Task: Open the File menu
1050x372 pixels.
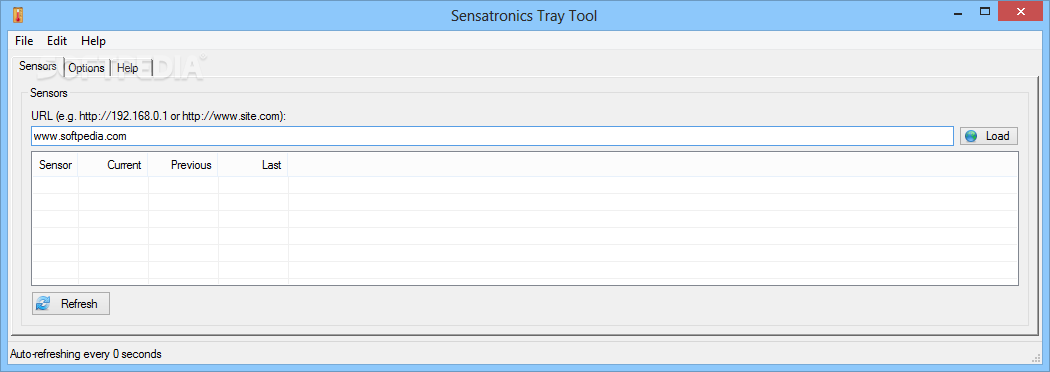Action: tap(24, 41)
